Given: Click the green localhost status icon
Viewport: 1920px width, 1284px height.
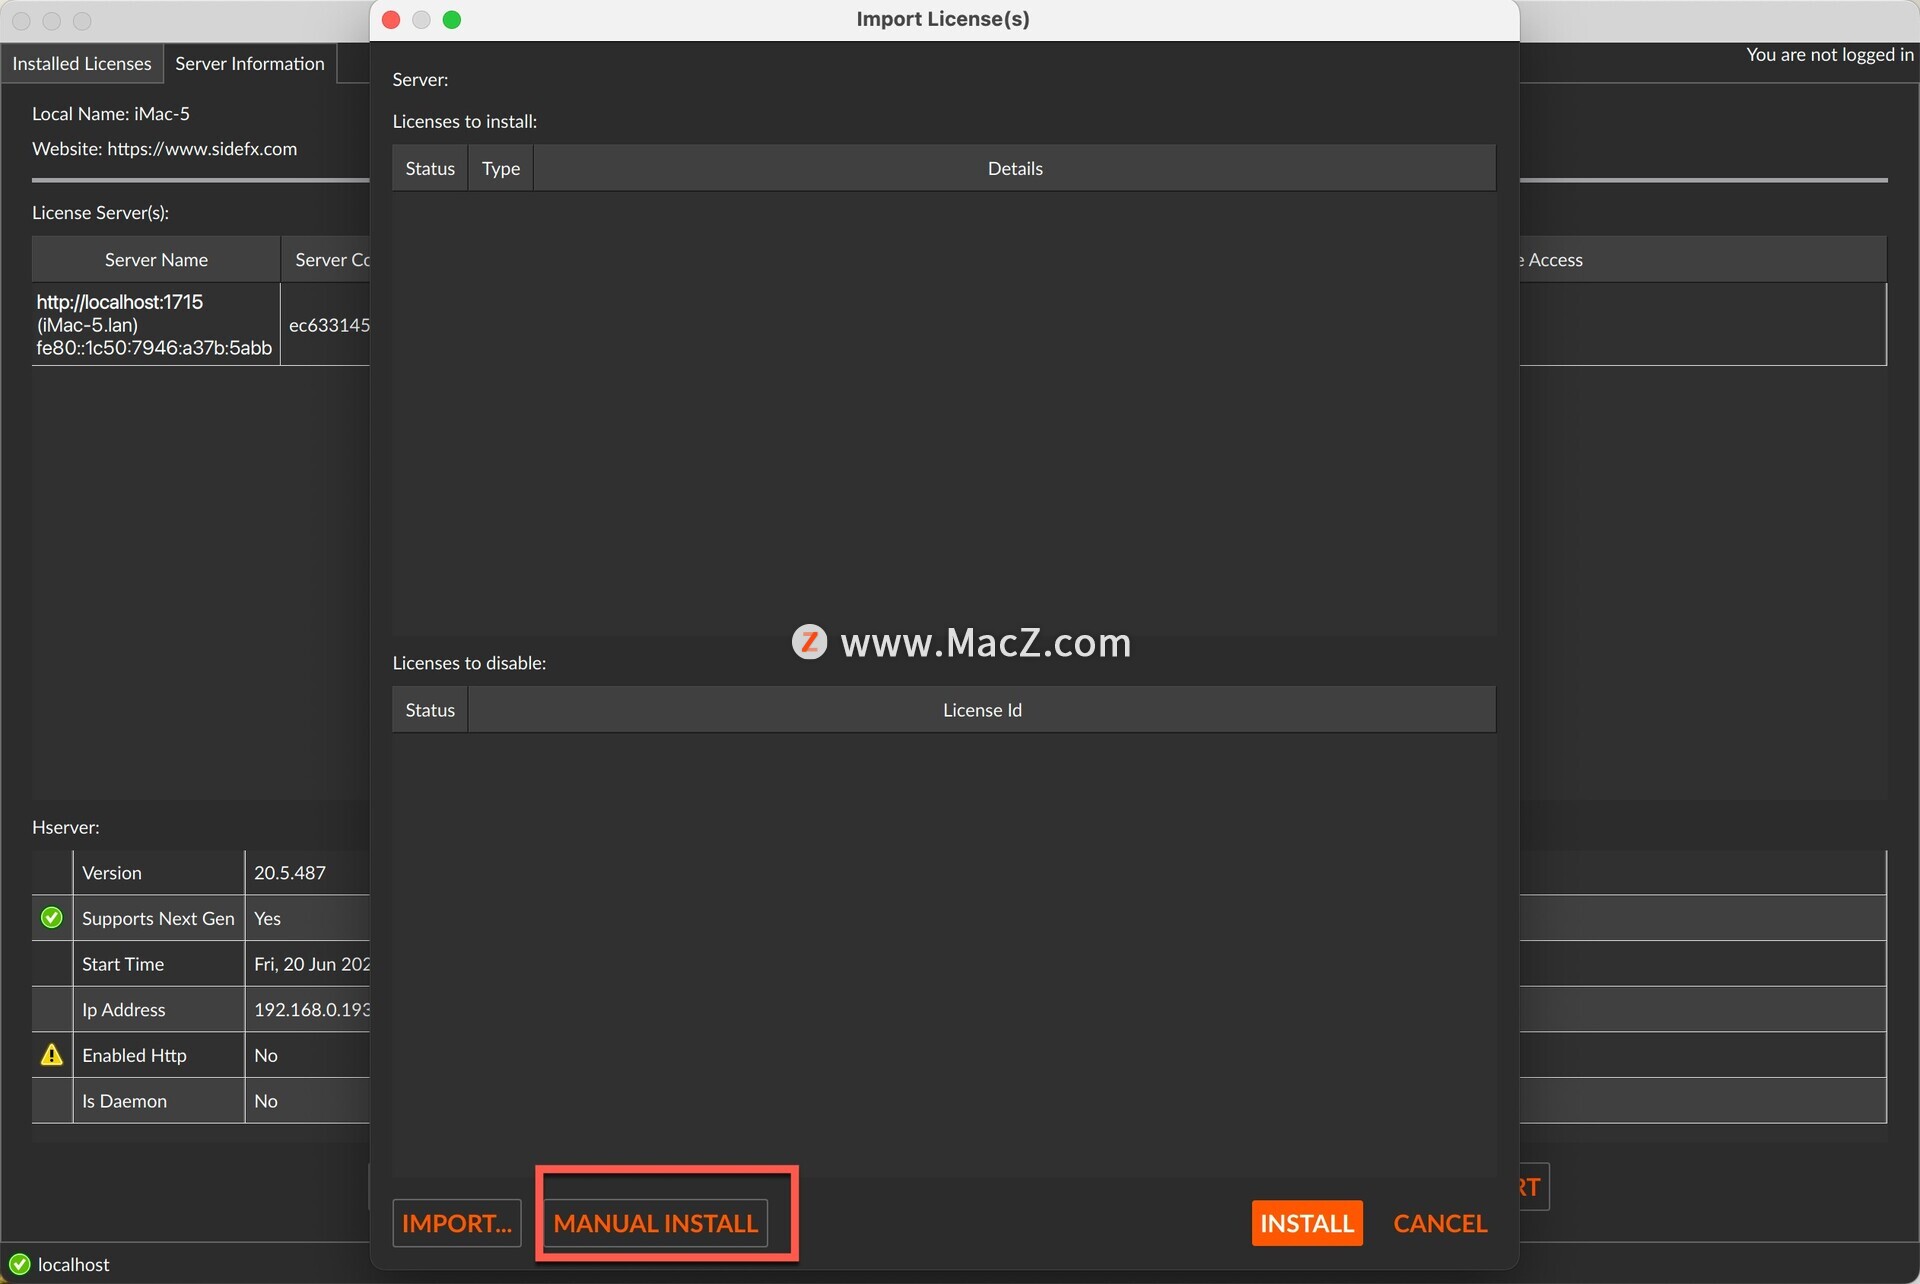Looking at the screenshot, I should tap(19, 1264).
